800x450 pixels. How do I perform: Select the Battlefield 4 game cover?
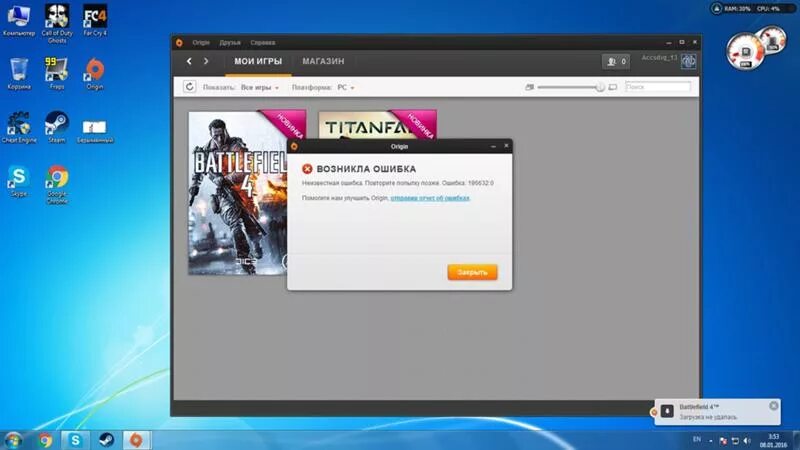point(238,193)
